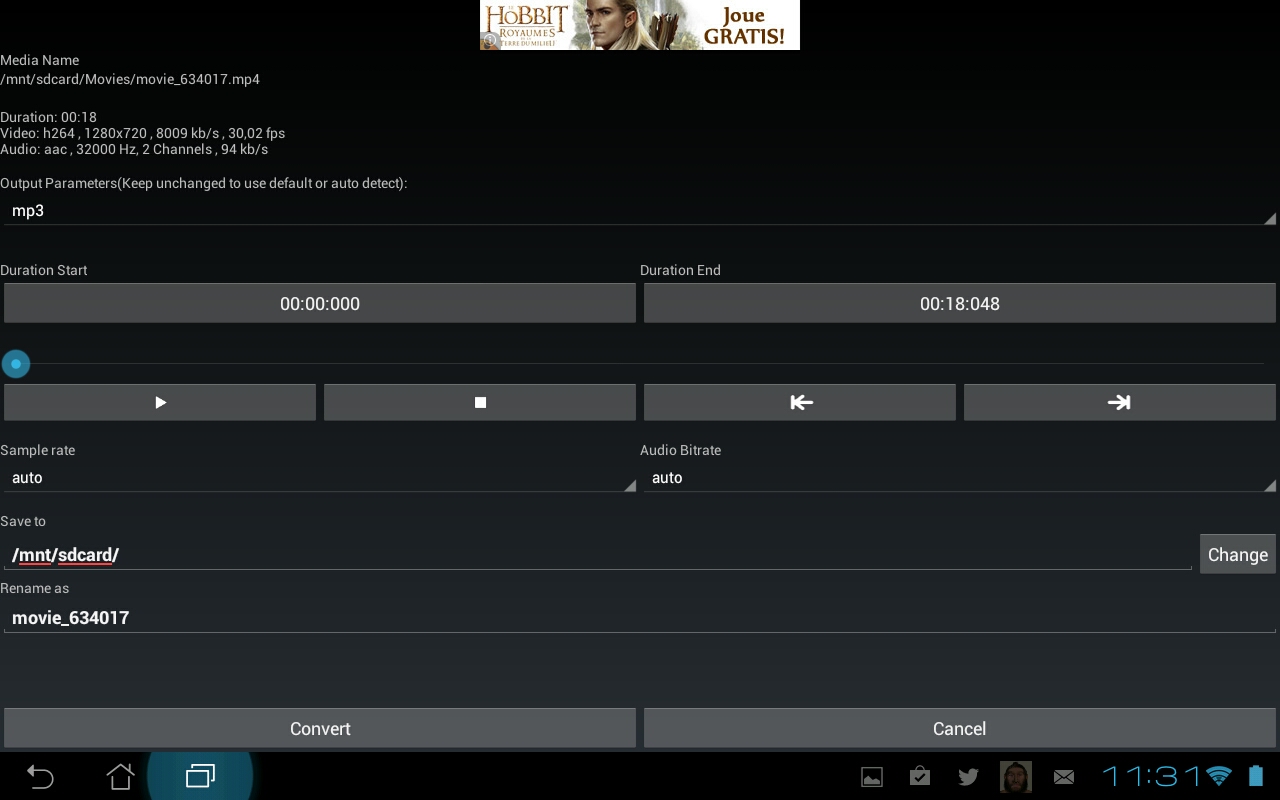This screenshot has width=1280, height=800.
Task: Tap the Play Store bag notification
Action: tap(920, 777)
